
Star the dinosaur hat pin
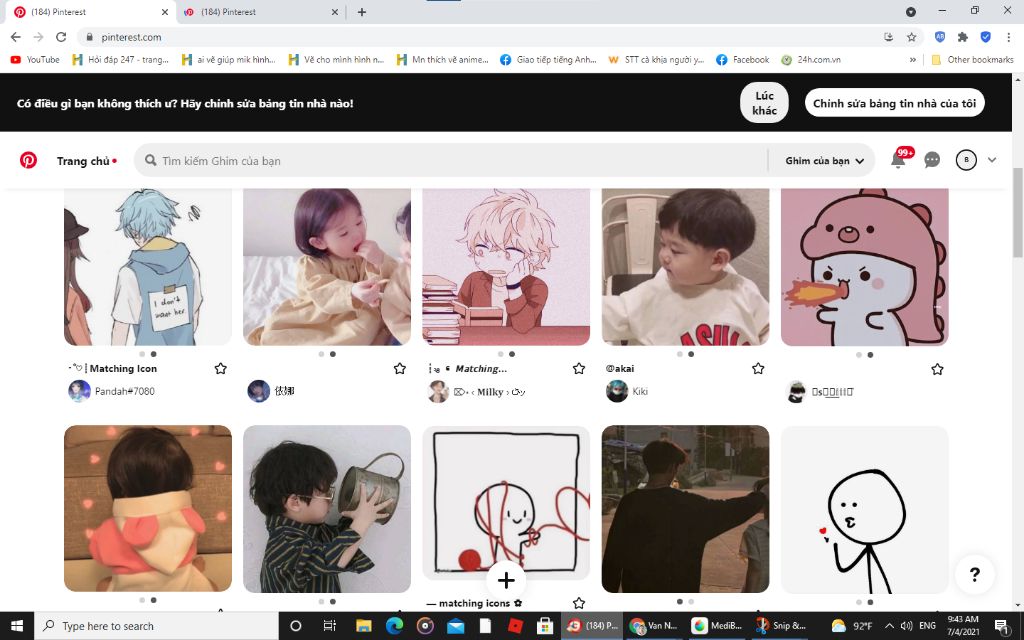937,369
